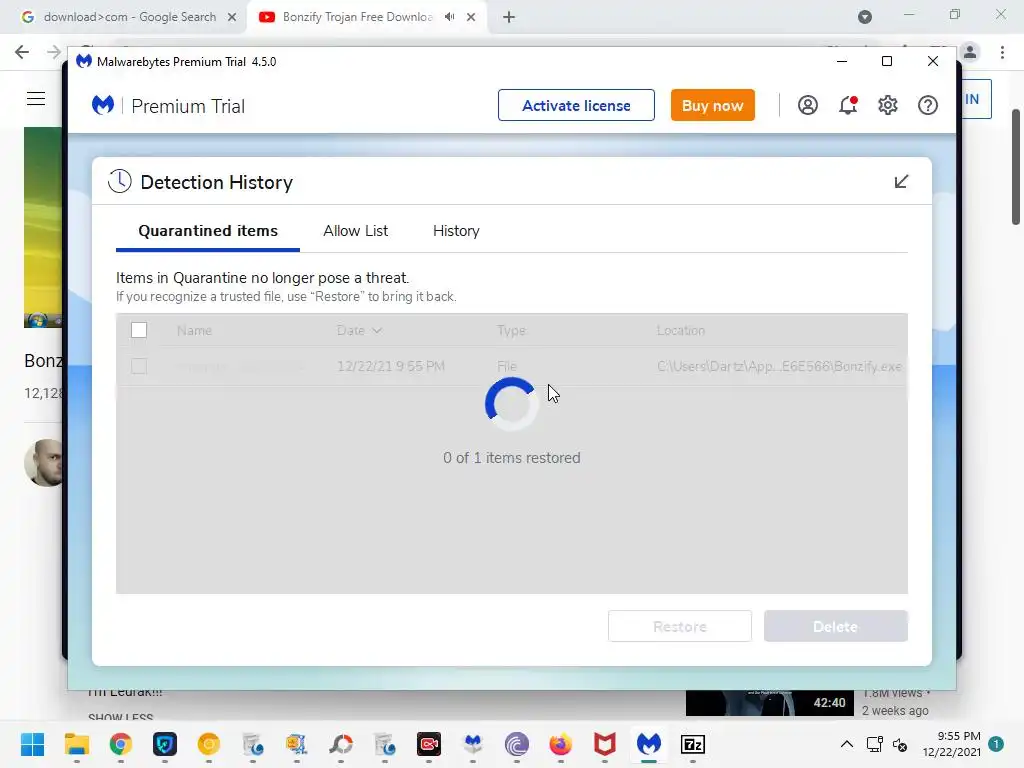Click the 12/22/21 9:55 PM date cell
Screen dimensions: 1024x768
pyautogui.click(x=391, y=366)
